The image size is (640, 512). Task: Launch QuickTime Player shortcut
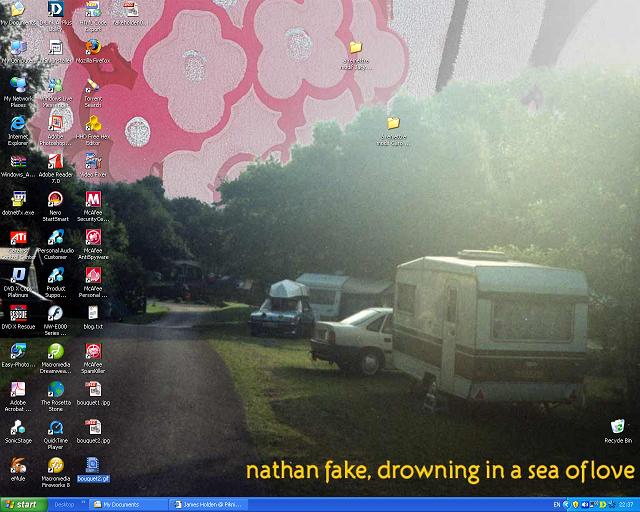(x=56, y=434)
